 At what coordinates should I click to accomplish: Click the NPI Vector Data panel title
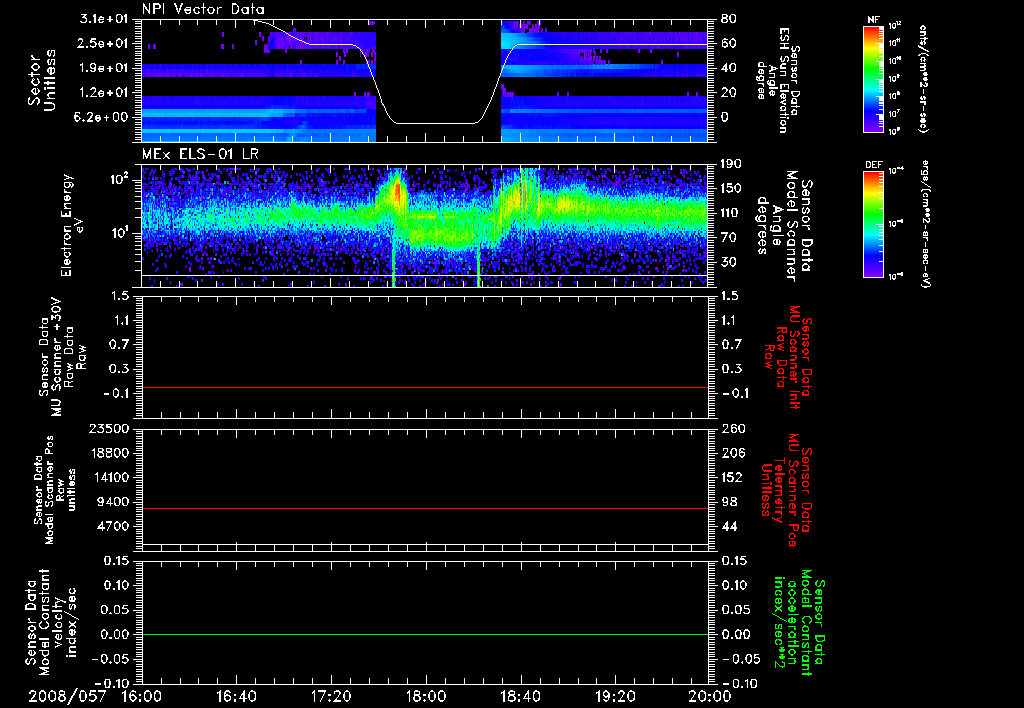click(x=203, y=9)
